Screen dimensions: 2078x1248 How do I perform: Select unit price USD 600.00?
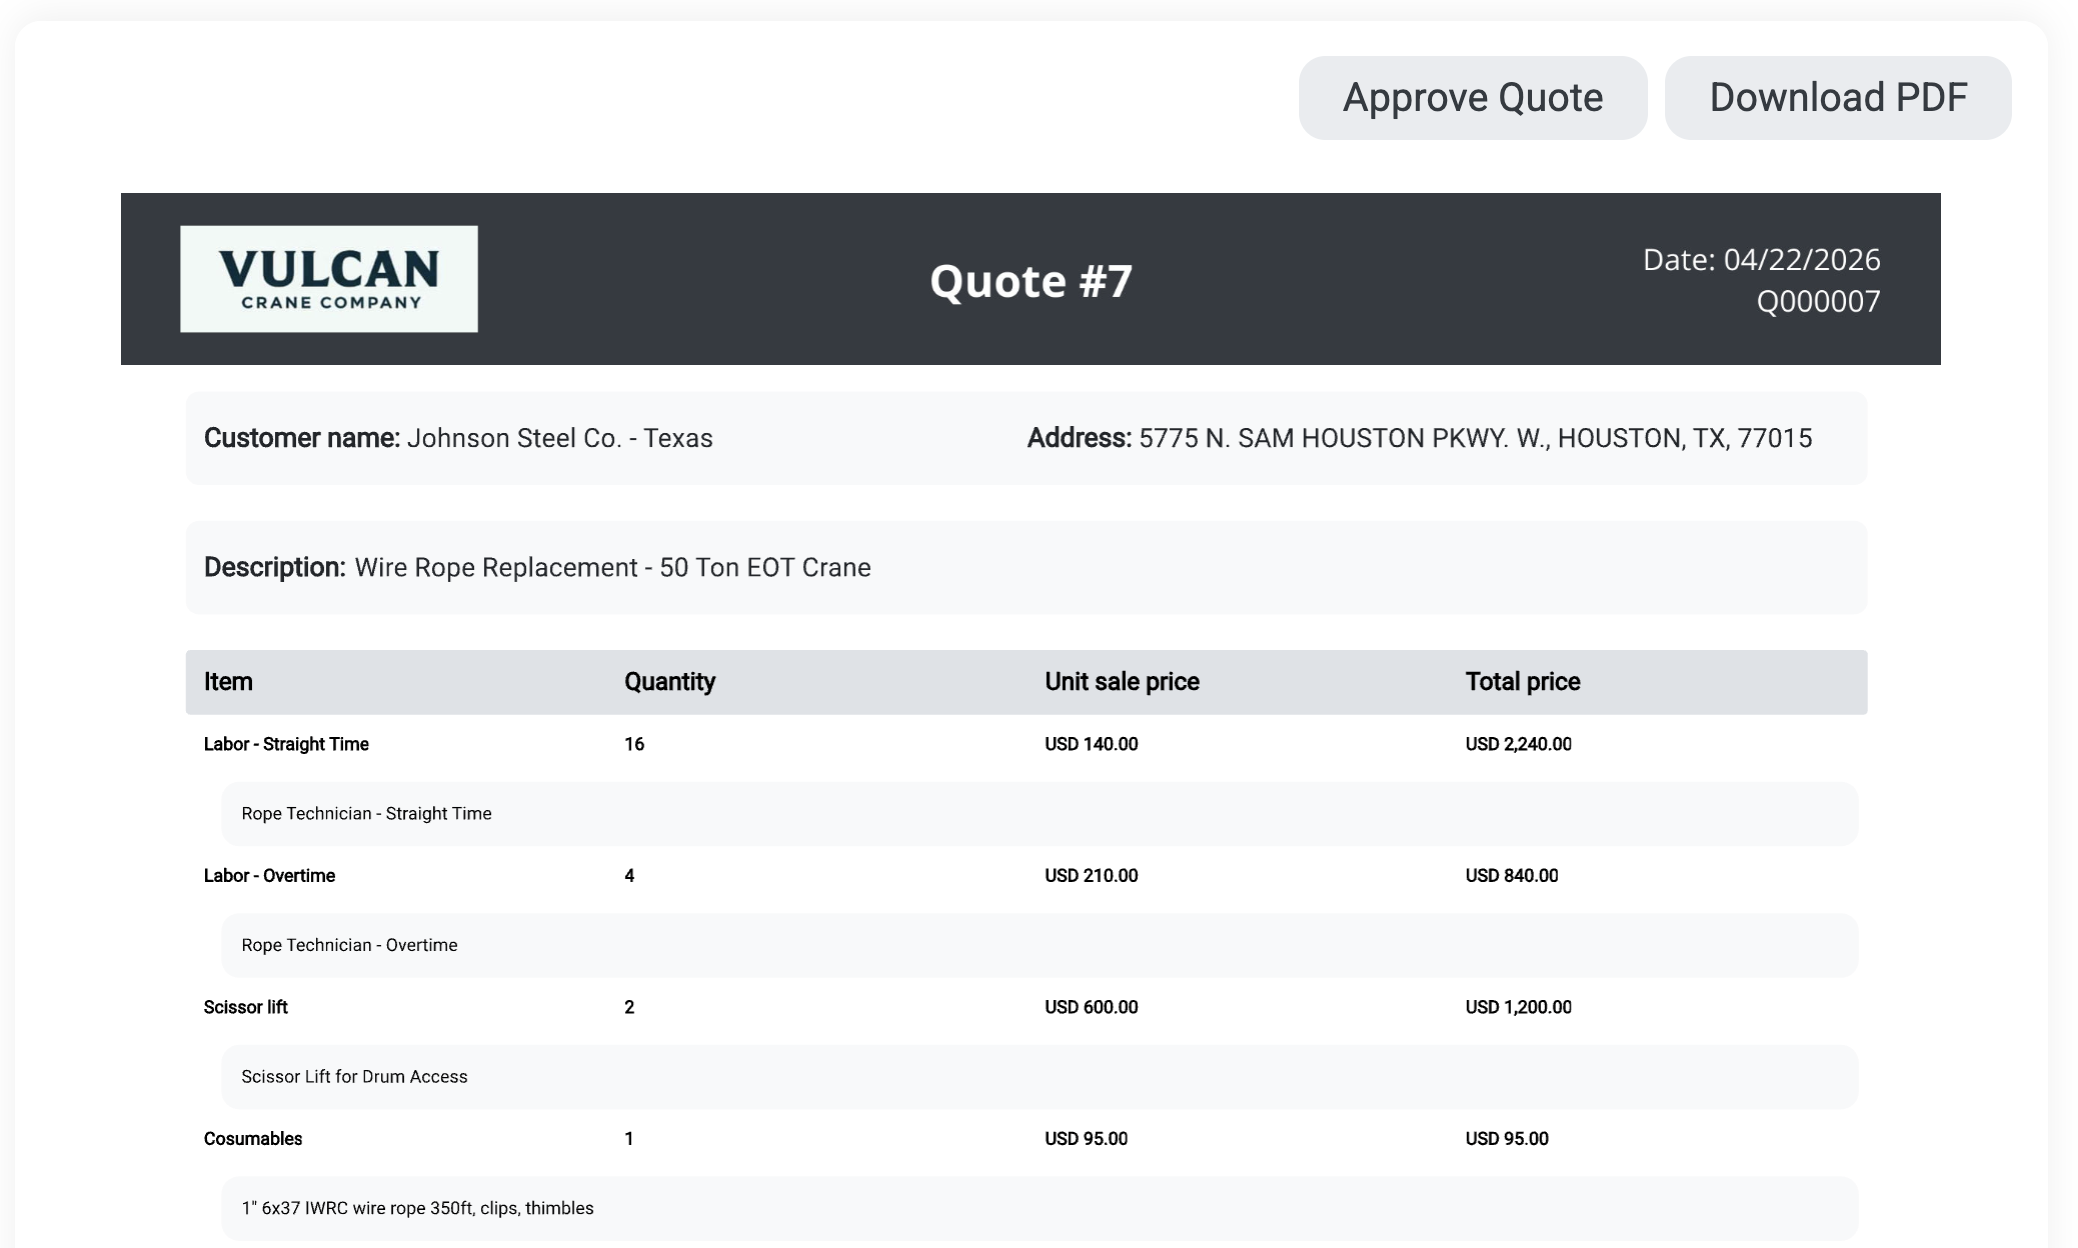coord(1091,1007)
